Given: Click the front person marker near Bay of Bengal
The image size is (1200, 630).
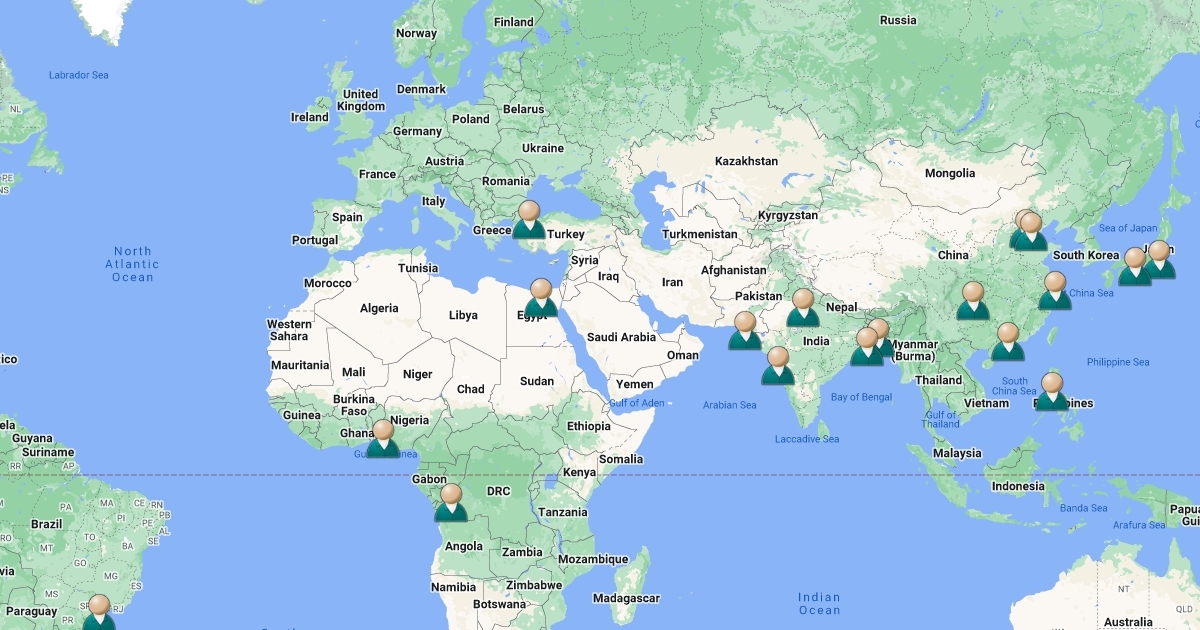Looking at the screenshot, I should (x=866, y=347).
